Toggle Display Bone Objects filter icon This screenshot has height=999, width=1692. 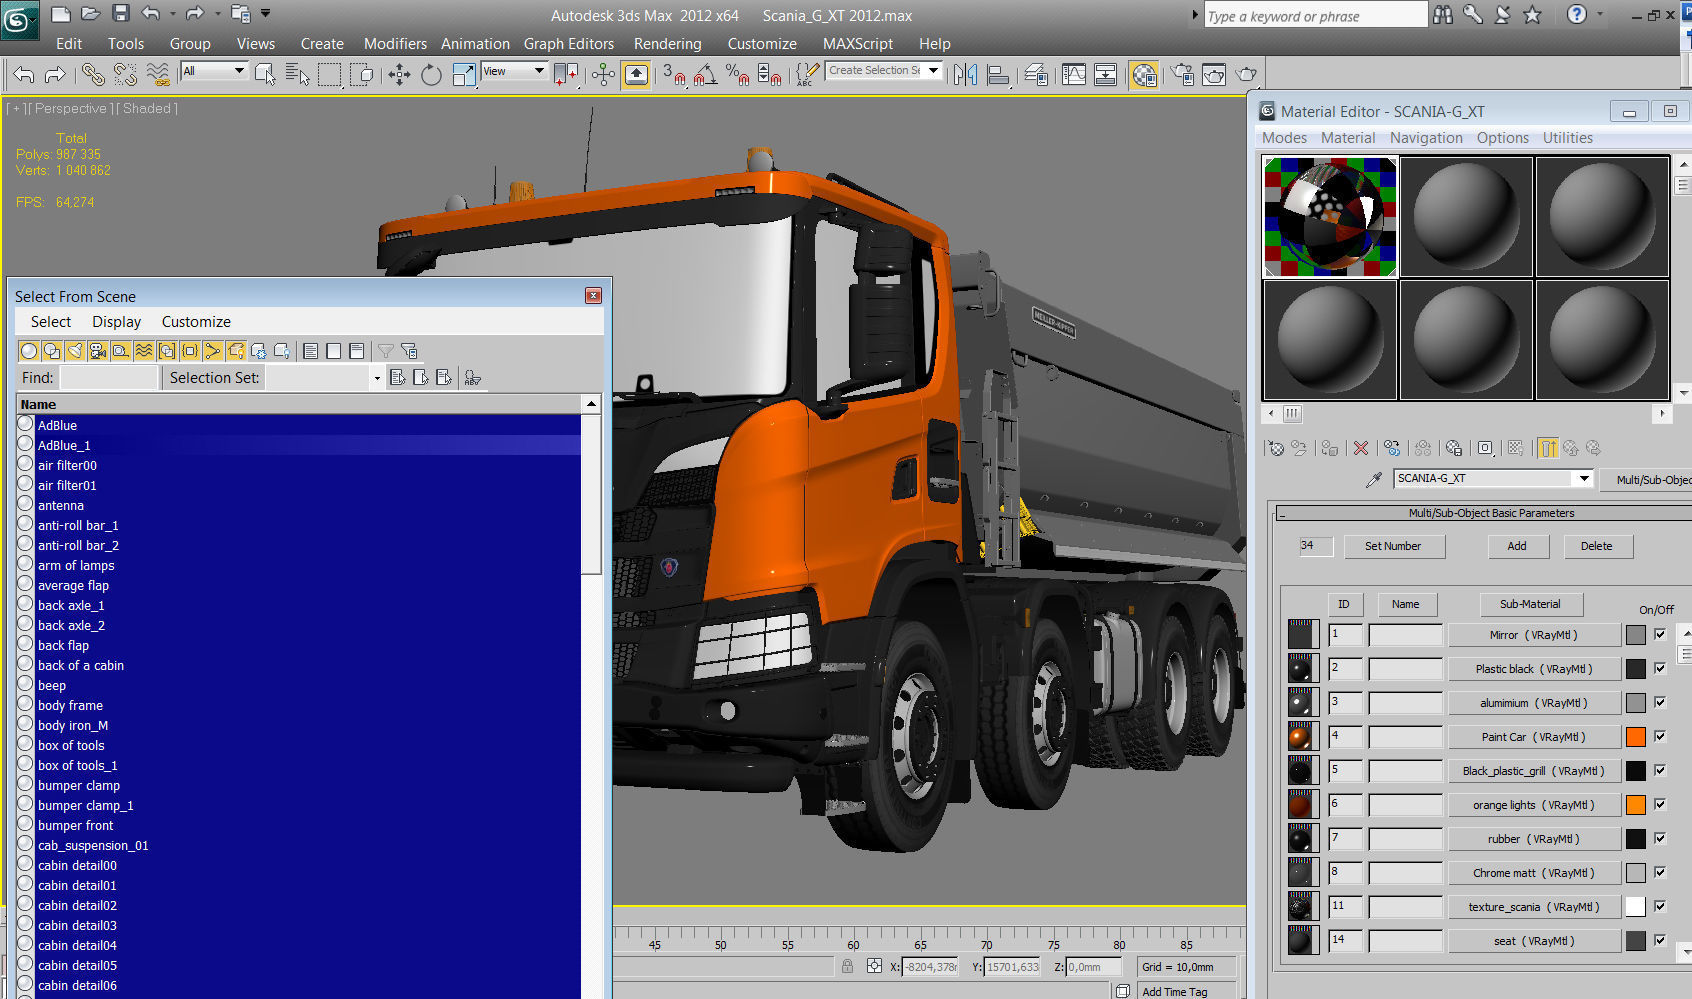(212, 351)
